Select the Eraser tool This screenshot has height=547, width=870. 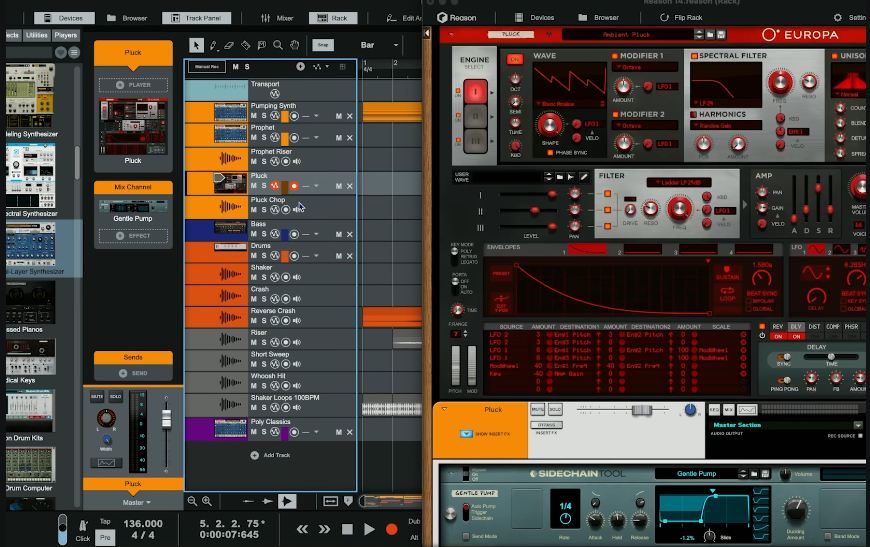click(229, 45)
